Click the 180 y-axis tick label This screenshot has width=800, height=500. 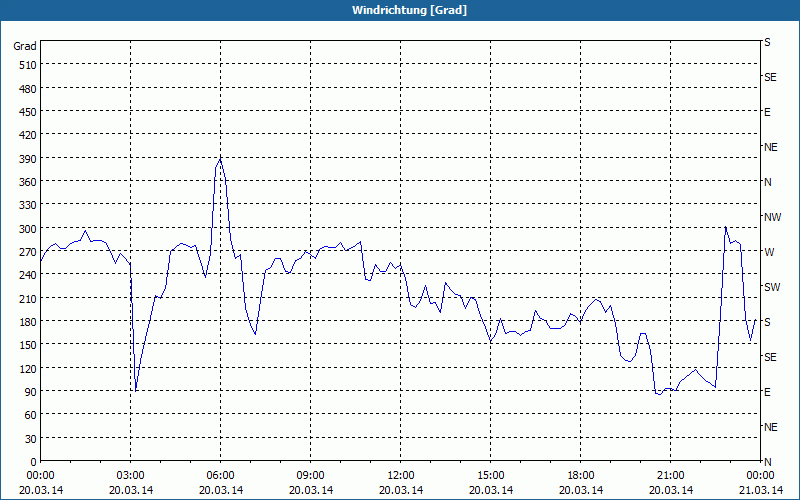click(28, 322)
